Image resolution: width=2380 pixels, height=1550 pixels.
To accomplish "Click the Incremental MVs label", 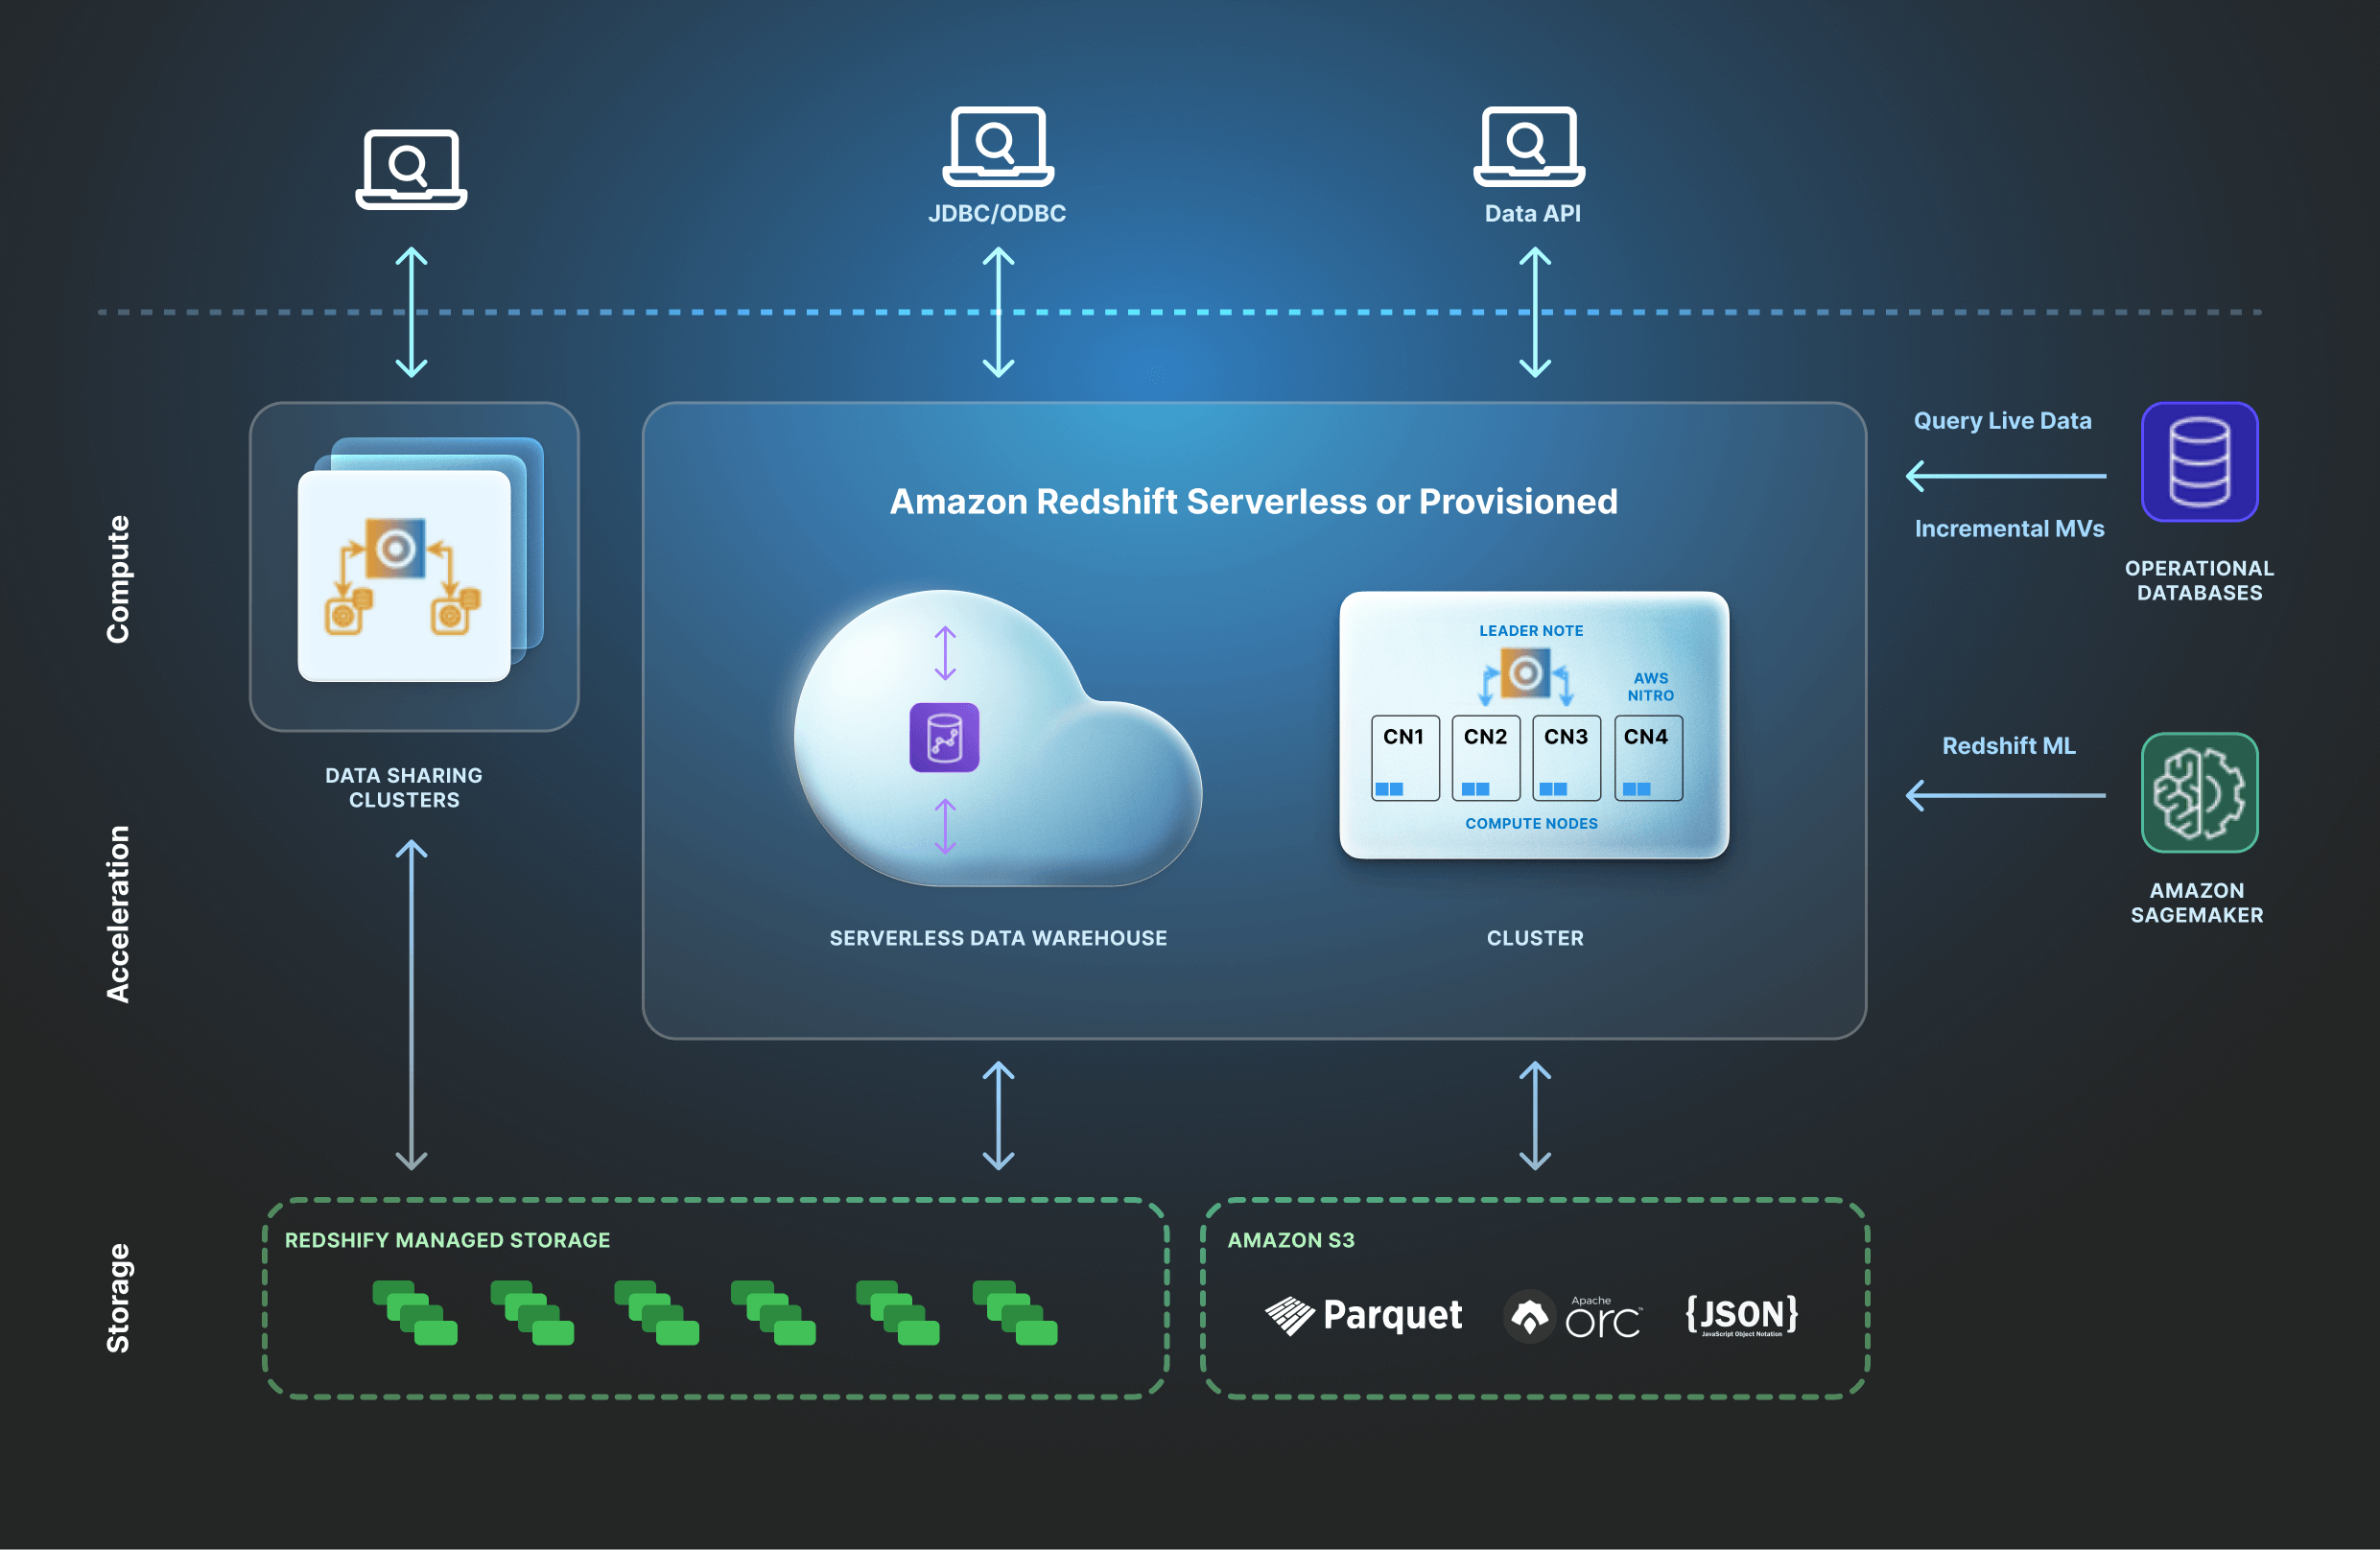I will click(x=2009, y=529).
